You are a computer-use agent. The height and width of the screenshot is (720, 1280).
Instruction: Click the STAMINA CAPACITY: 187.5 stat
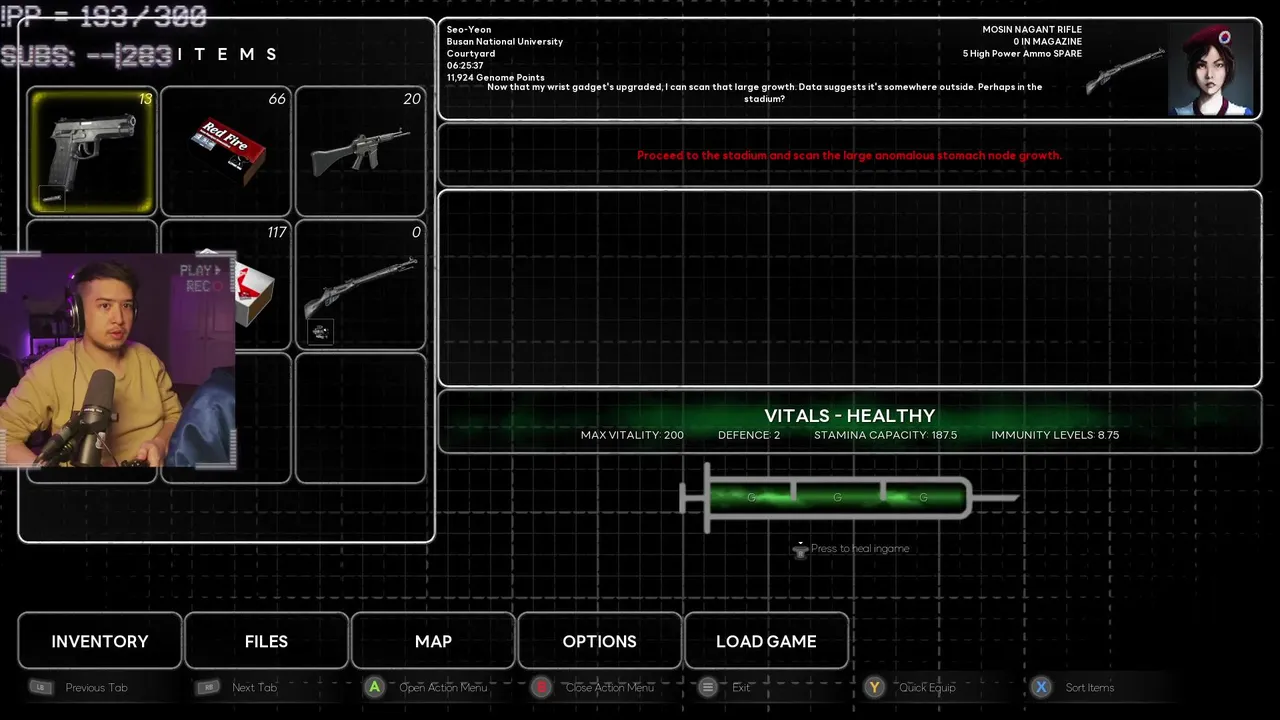click(x=885, y=435)
